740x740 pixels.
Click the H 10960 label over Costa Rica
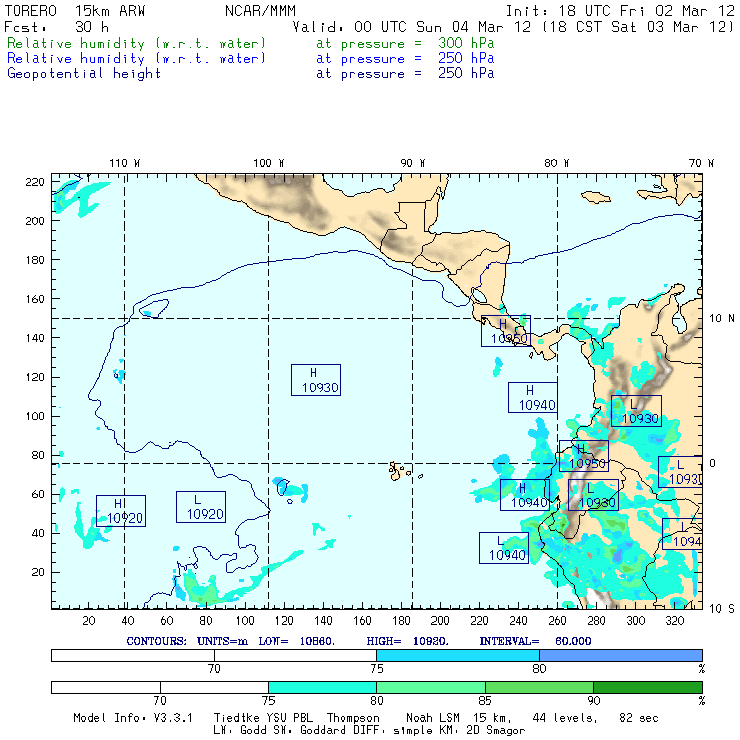(x=506, y=331)
